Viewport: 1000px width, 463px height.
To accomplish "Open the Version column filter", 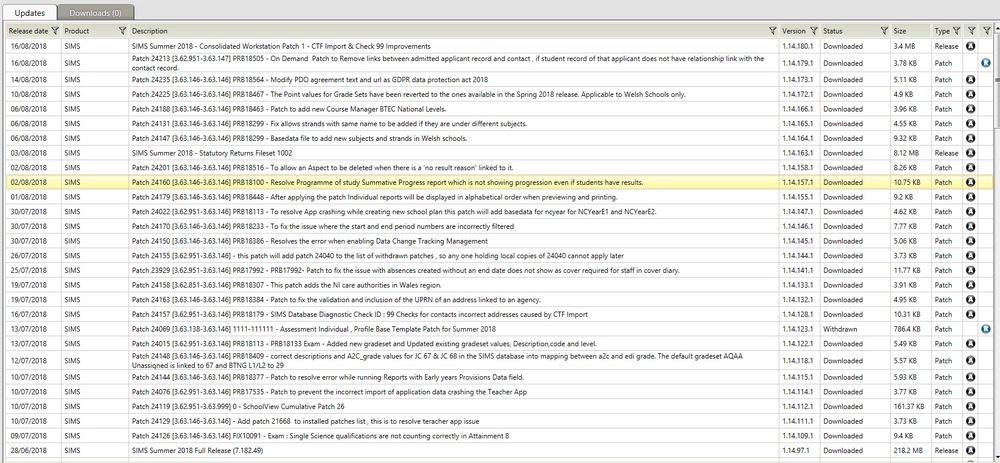I will pos(814,31).
